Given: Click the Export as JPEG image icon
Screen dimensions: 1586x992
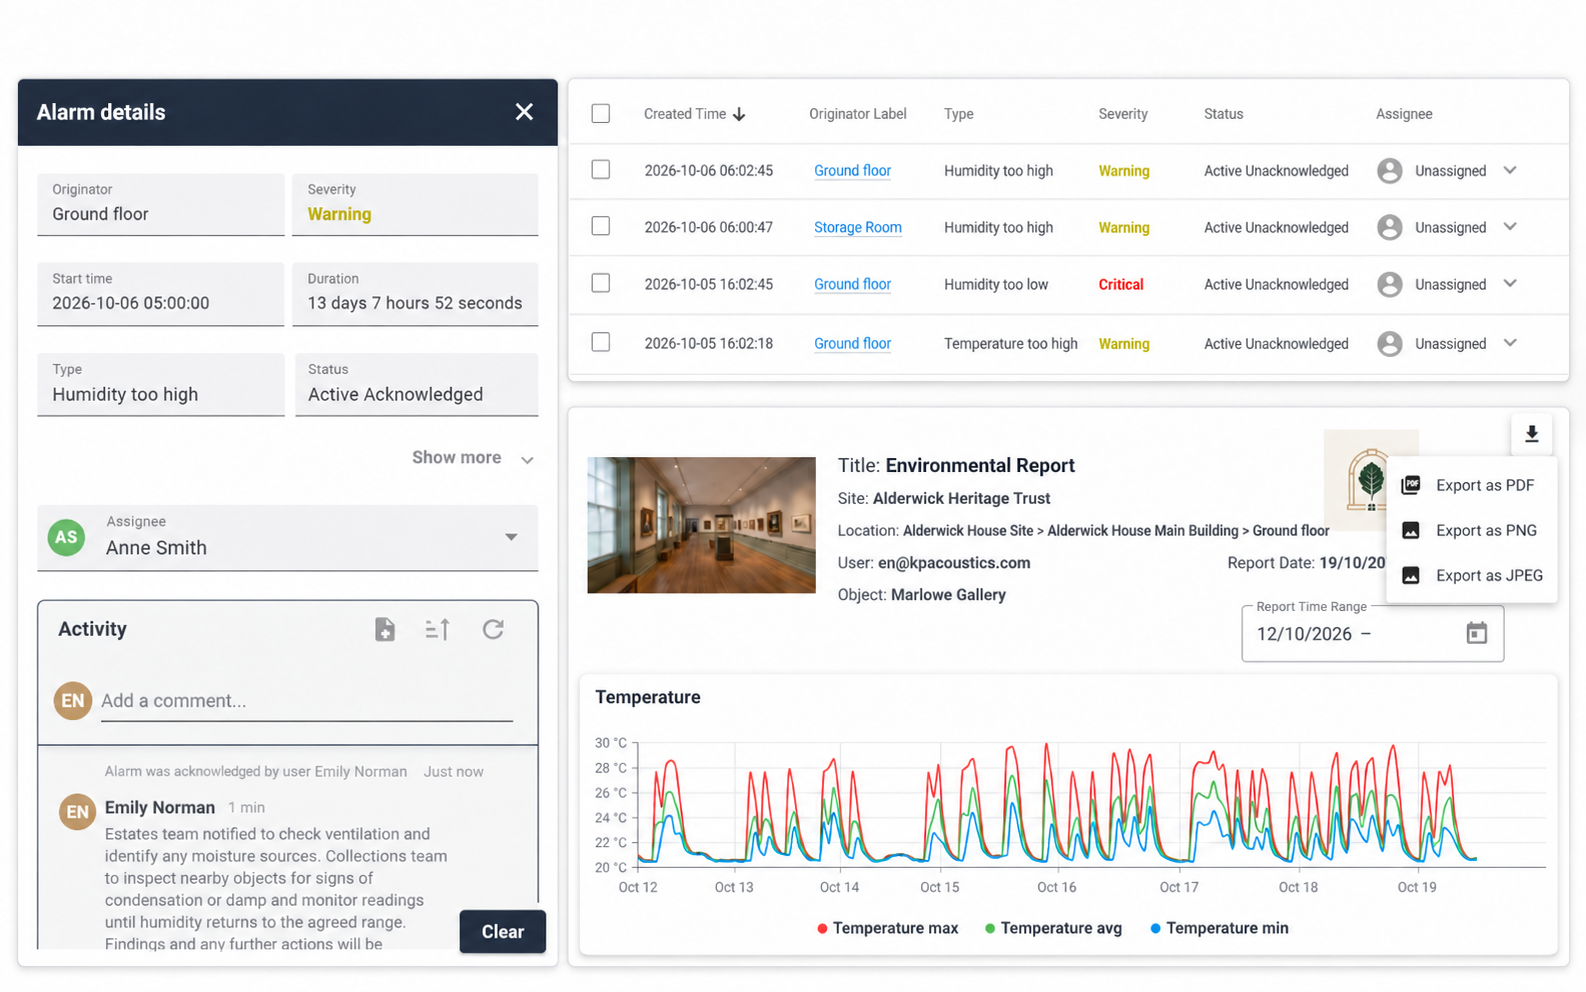Looking at the screenshot, I should (1411, 575).
